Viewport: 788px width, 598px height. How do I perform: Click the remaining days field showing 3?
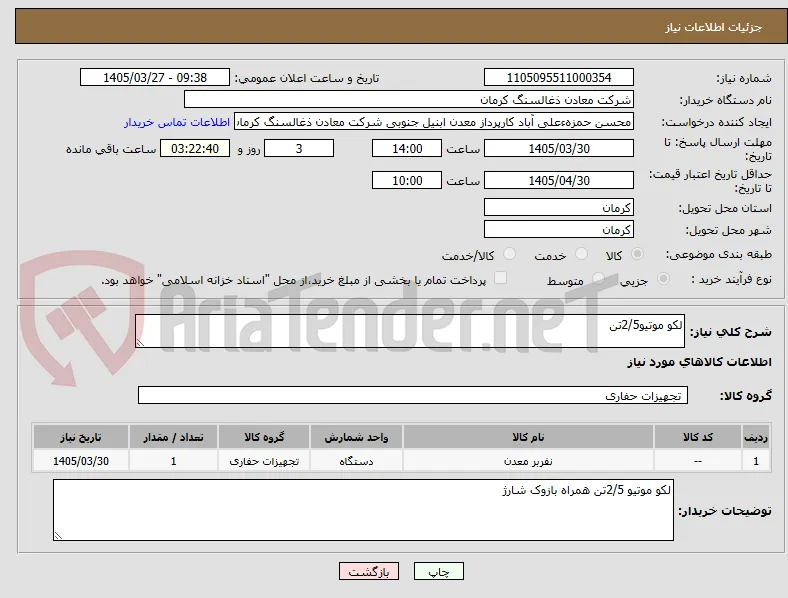coord(299,149)
